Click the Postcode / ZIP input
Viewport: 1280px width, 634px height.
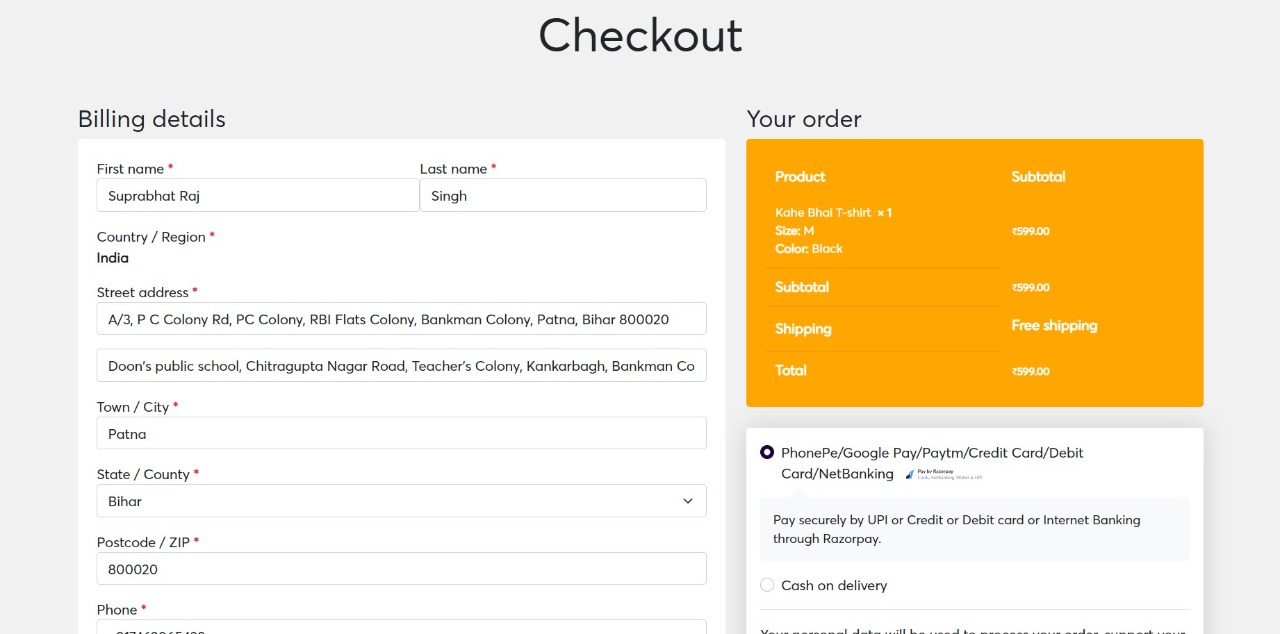pyautogui.click(x=401, y=569)
